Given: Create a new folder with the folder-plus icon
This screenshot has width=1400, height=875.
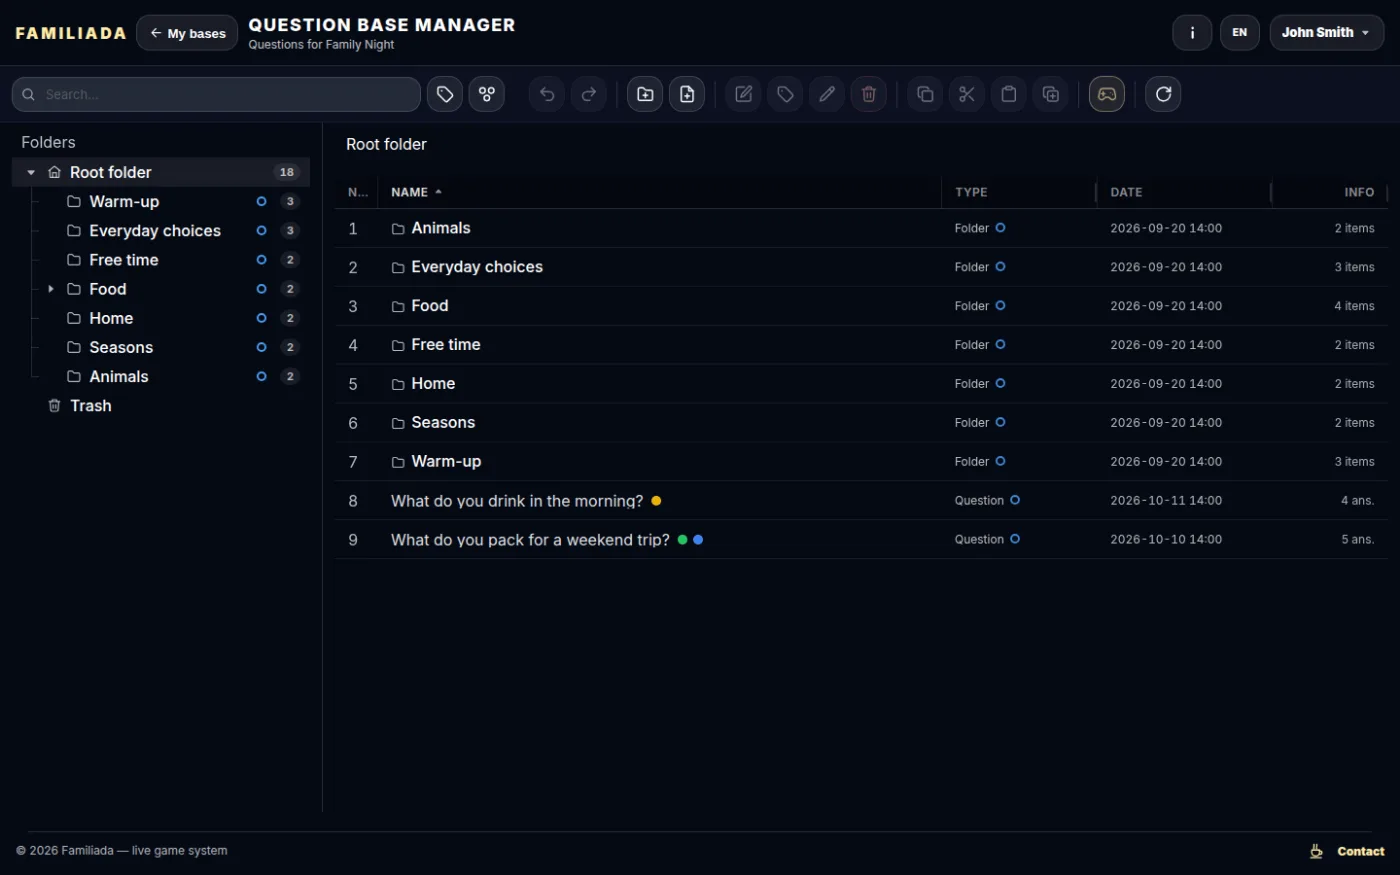Looking at the screenshot, I should [x=645, y=94].
